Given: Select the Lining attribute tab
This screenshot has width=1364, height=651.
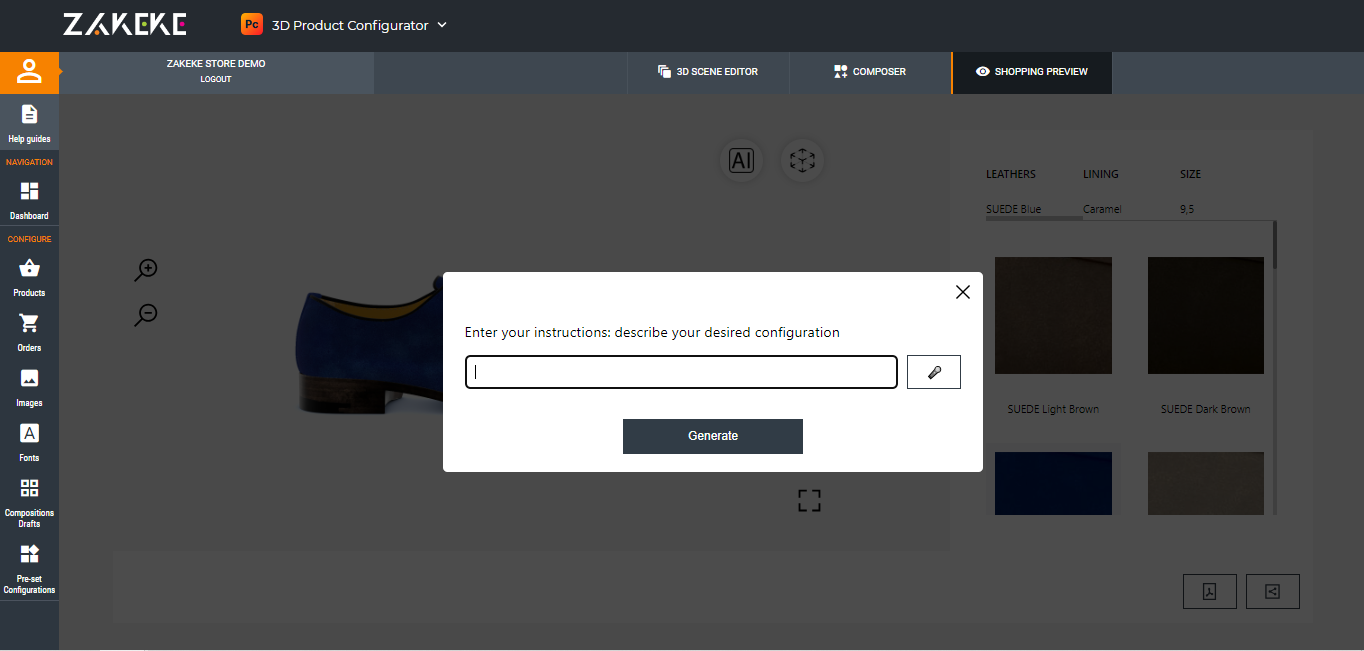Looking at the screenshot, I should (x=1101, y=174).
